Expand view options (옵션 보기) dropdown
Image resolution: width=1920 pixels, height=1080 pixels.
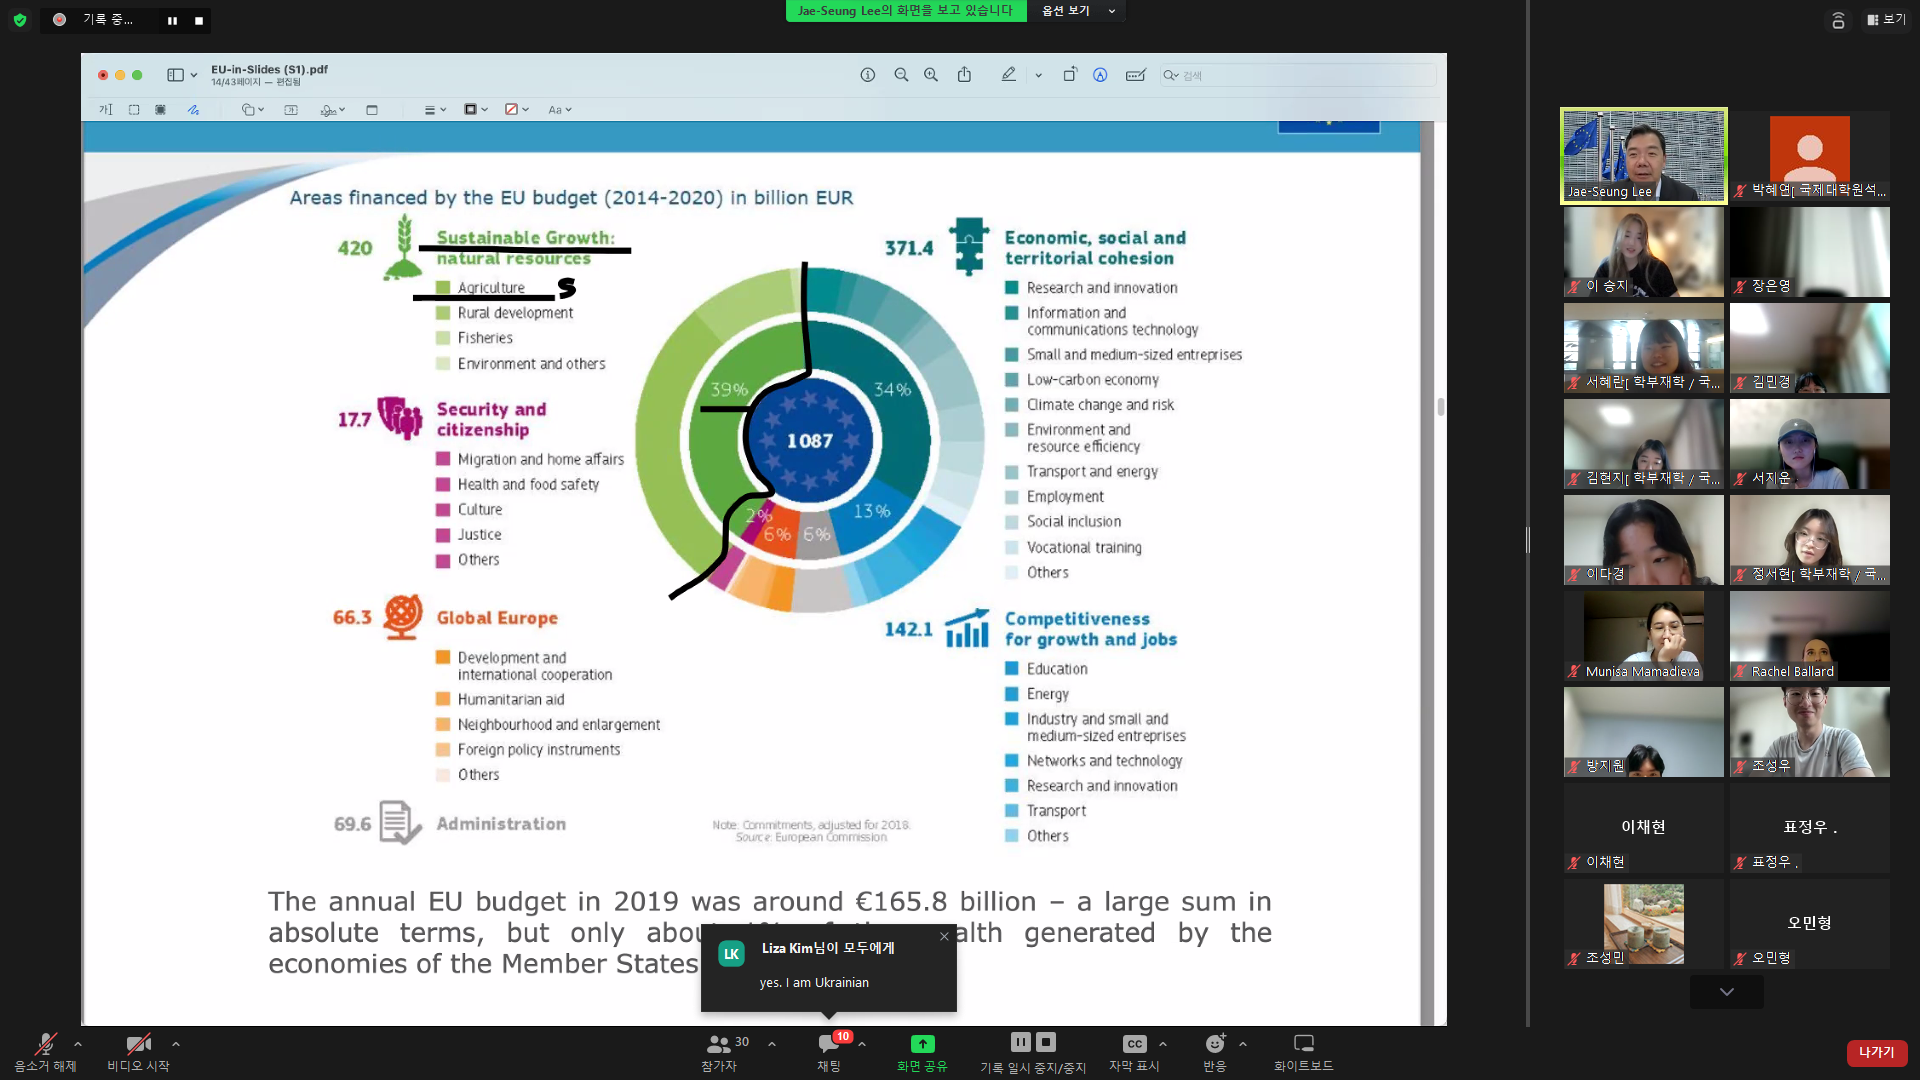(1078, 11)
